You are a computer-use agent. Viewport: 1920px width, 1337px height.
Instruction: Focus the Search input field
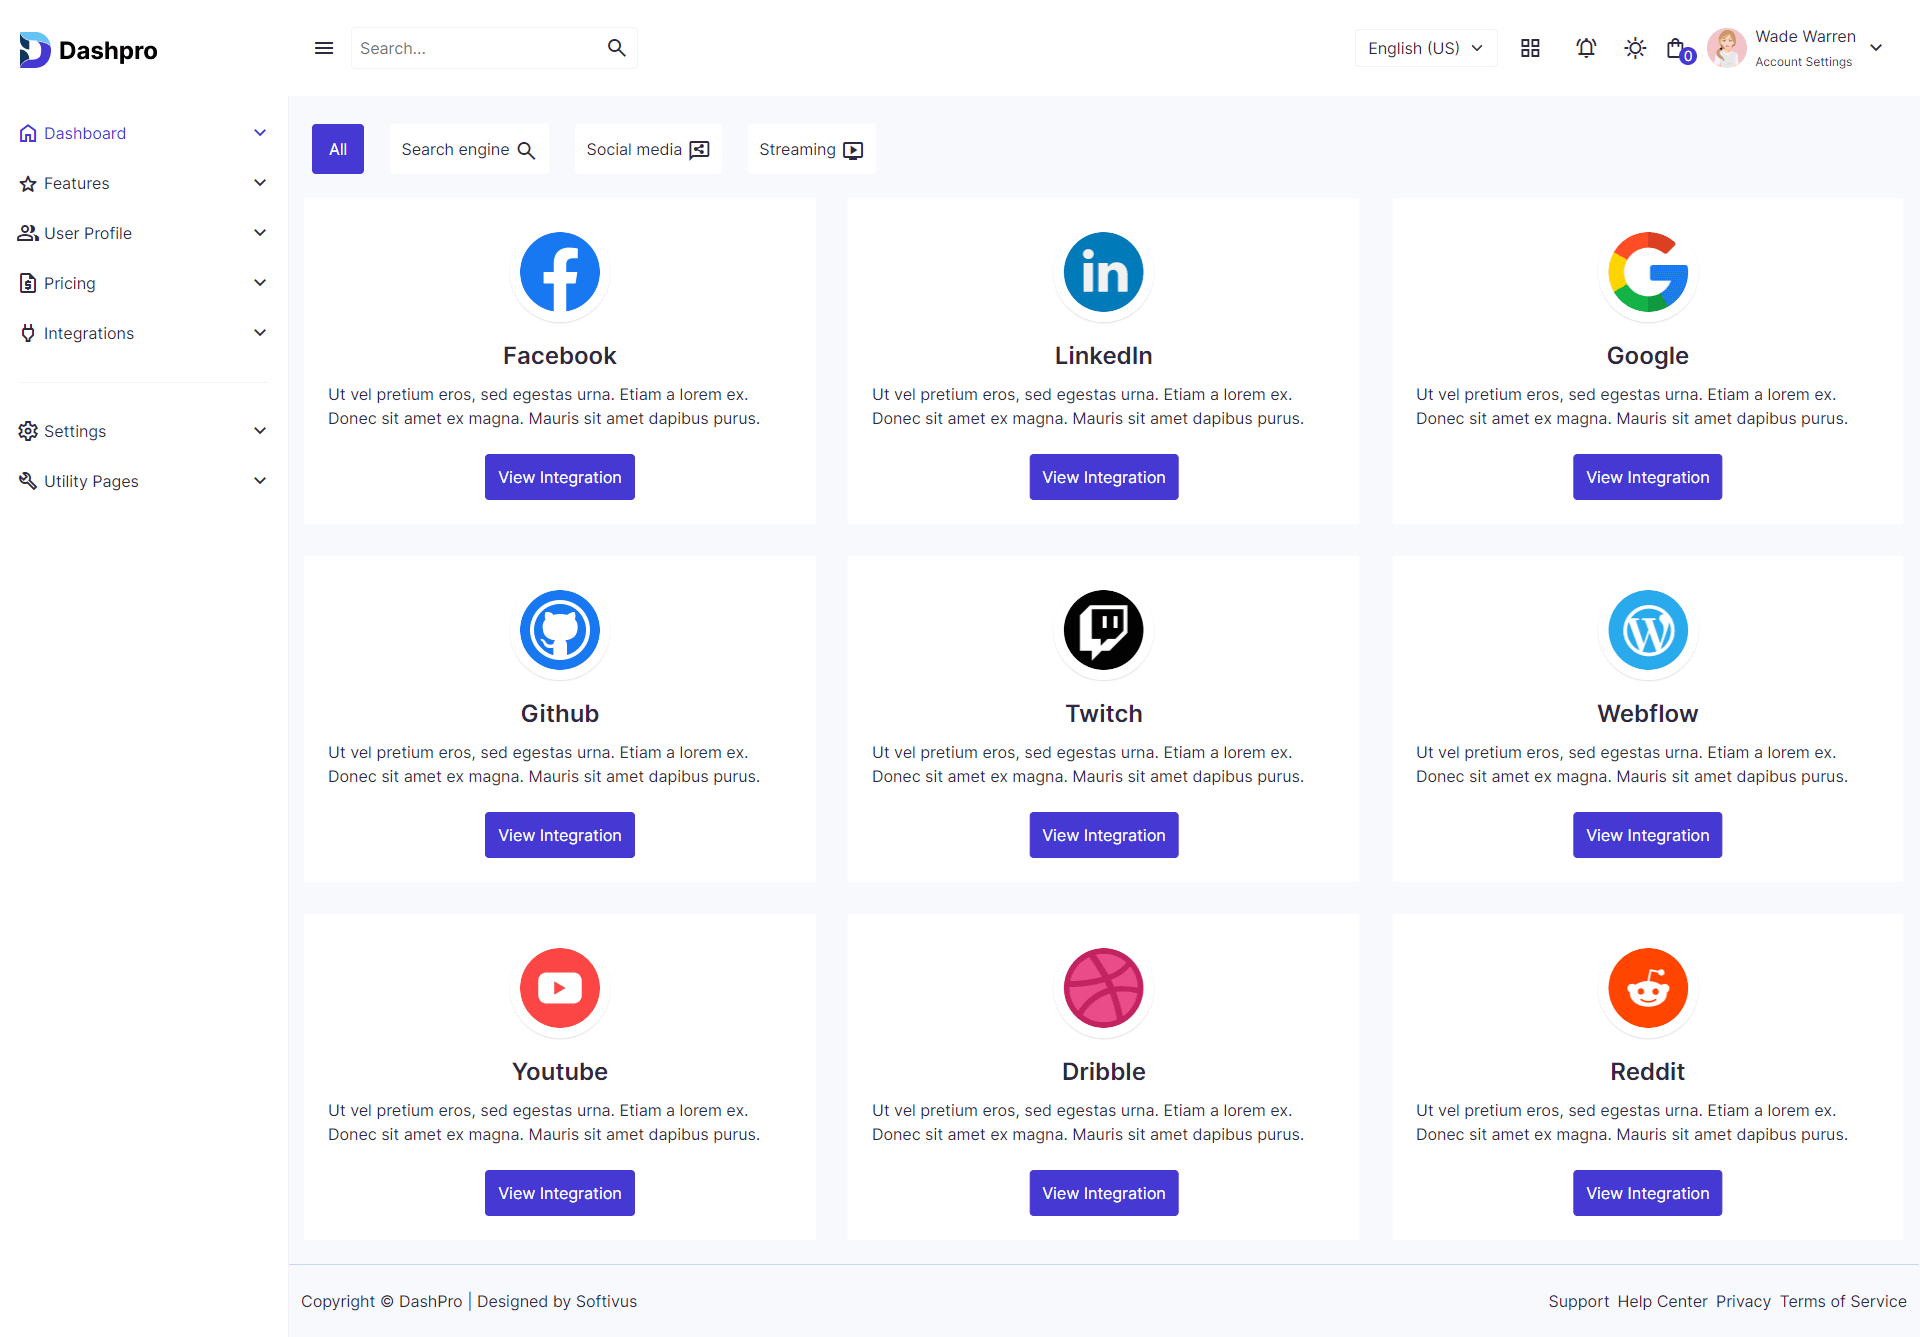(x=475, y=48)
